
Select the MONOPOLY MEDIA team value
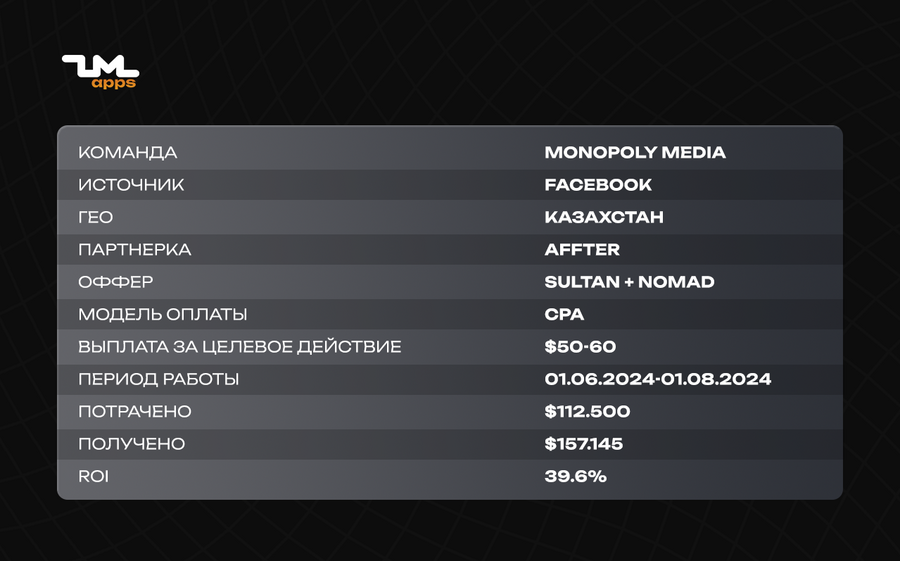pyautogui.click(x=635, y=152)
